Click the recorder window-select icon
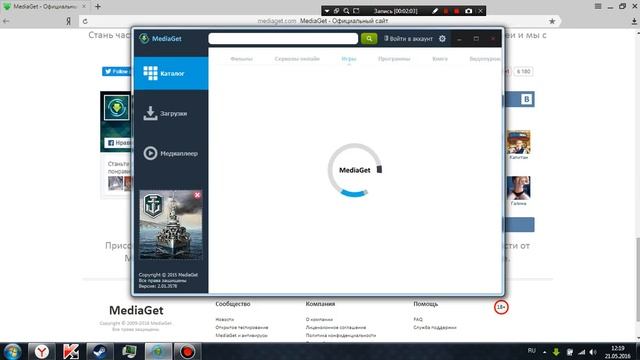Image resolution: width=640 pixels, height=360 pixels. [x=336, y=11]
